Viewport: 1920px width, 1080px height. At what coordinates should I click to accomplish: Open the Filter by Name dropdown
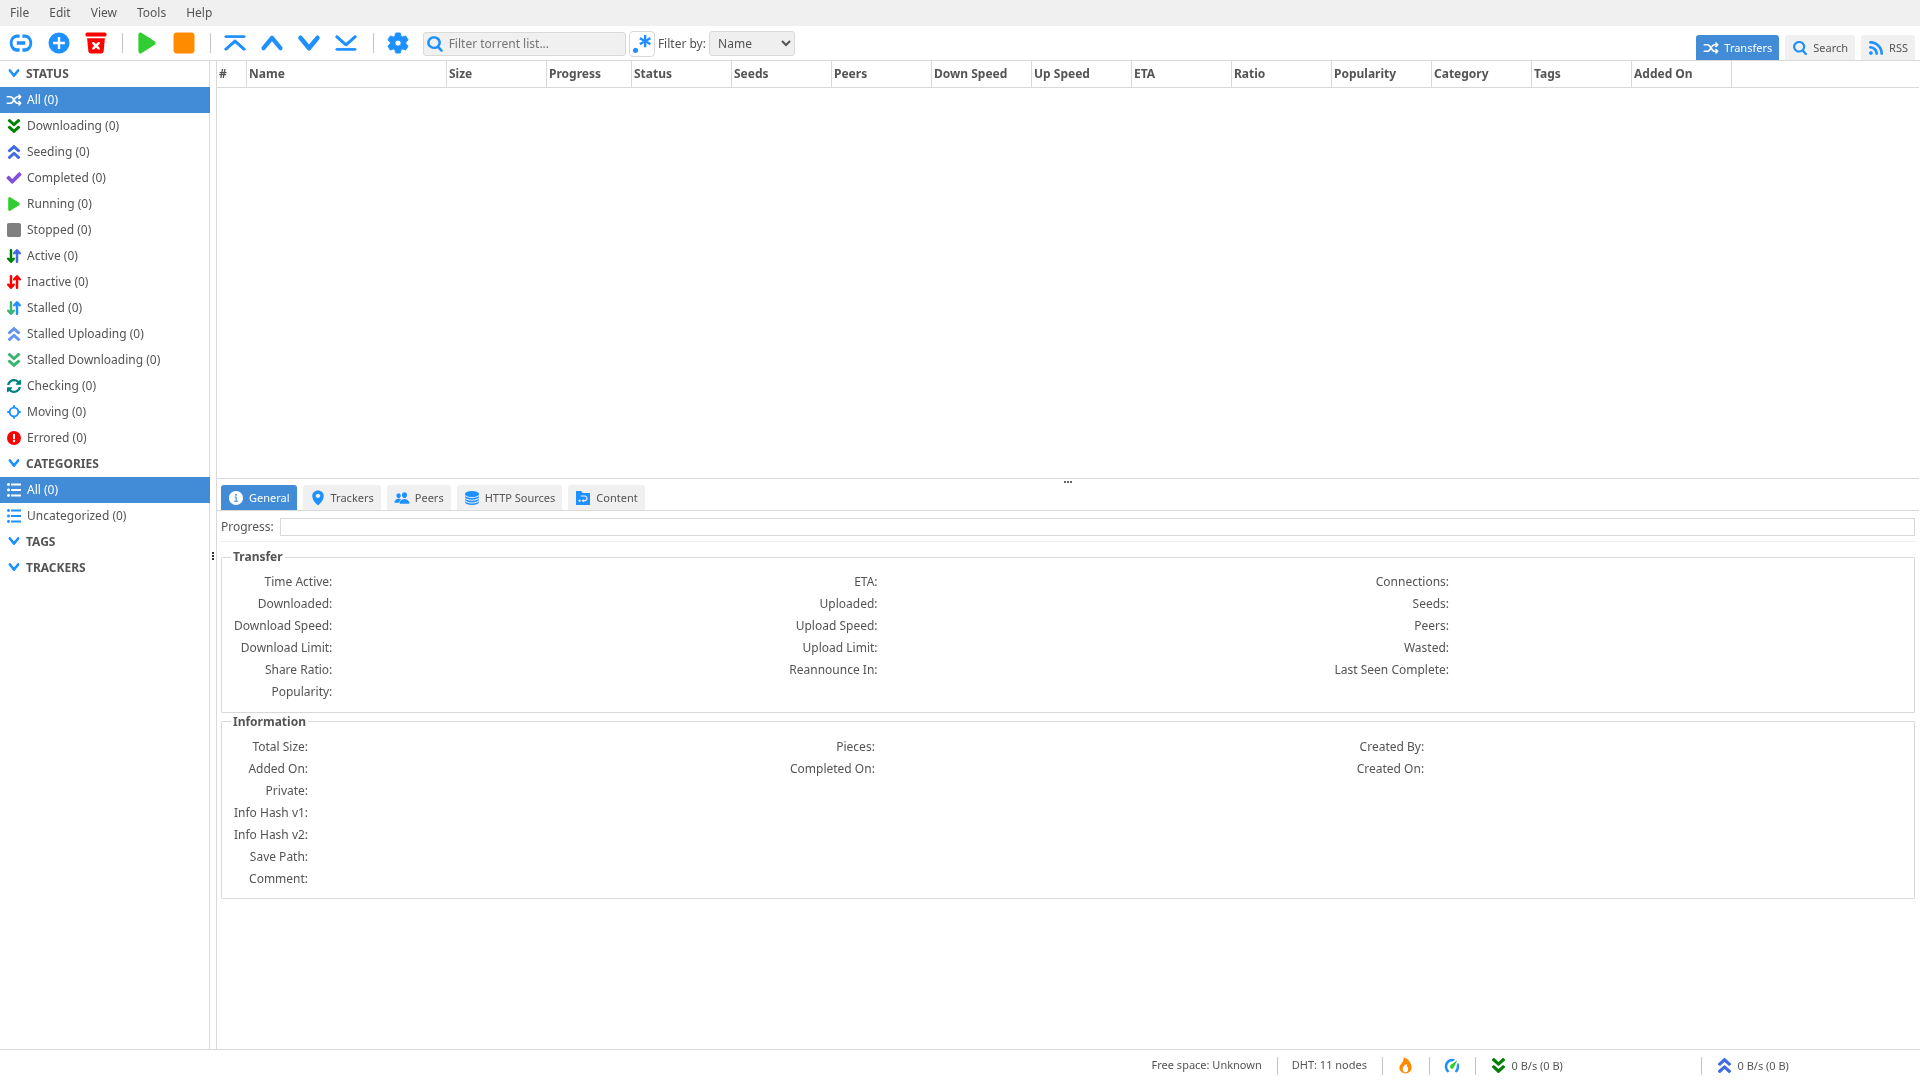(752, 43)
